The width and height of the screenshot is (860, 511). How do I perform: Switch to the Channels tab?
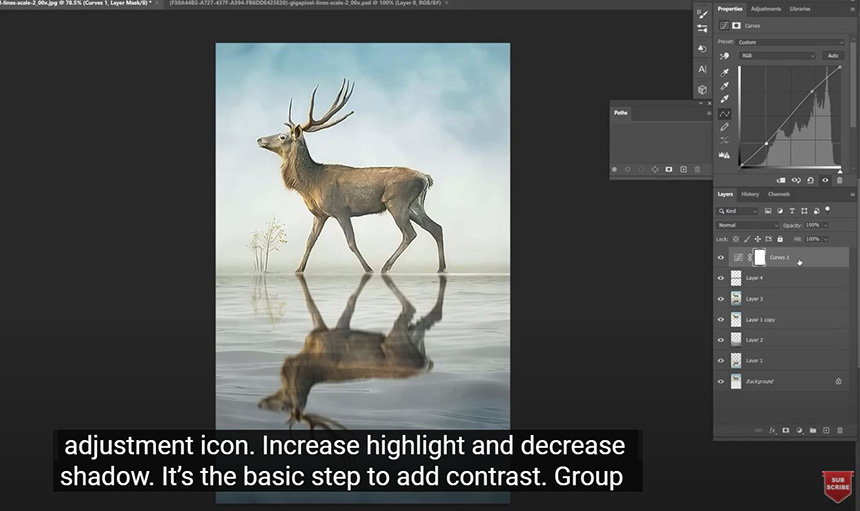pos(779,194)
